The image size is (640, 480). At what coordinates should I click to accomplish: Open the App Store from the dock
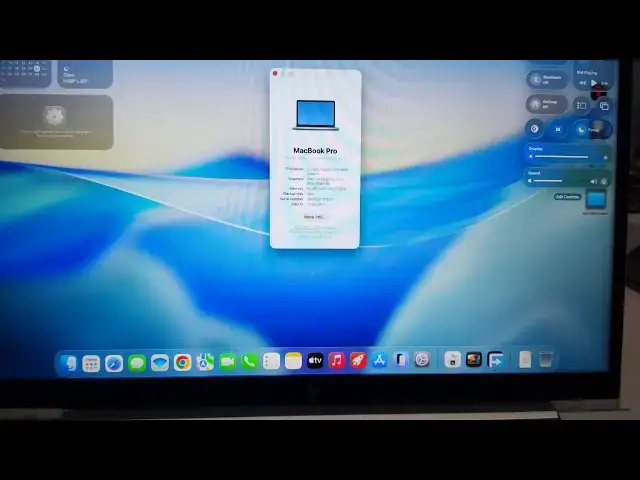(379, 360)
